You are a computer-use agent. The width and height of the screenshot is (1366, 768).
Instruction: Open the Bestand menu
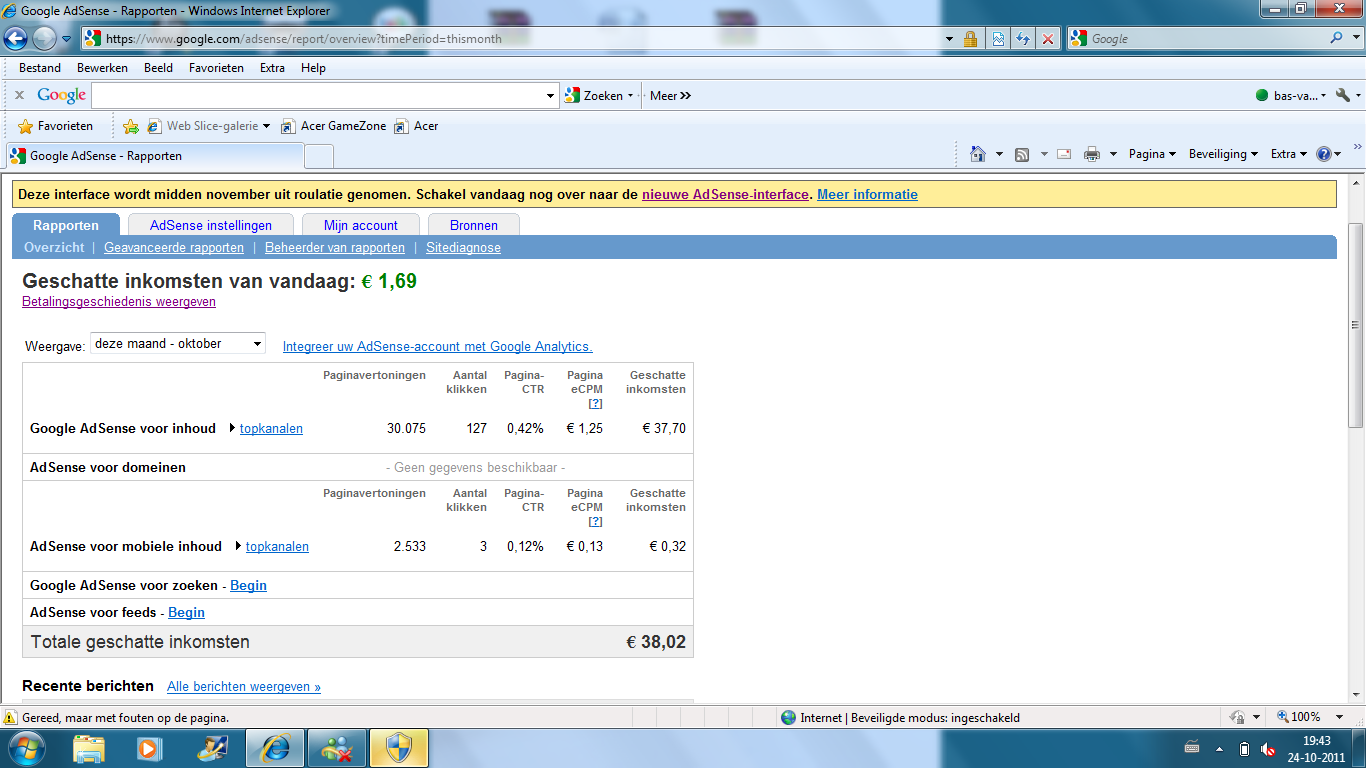click(x=40, y=68)
